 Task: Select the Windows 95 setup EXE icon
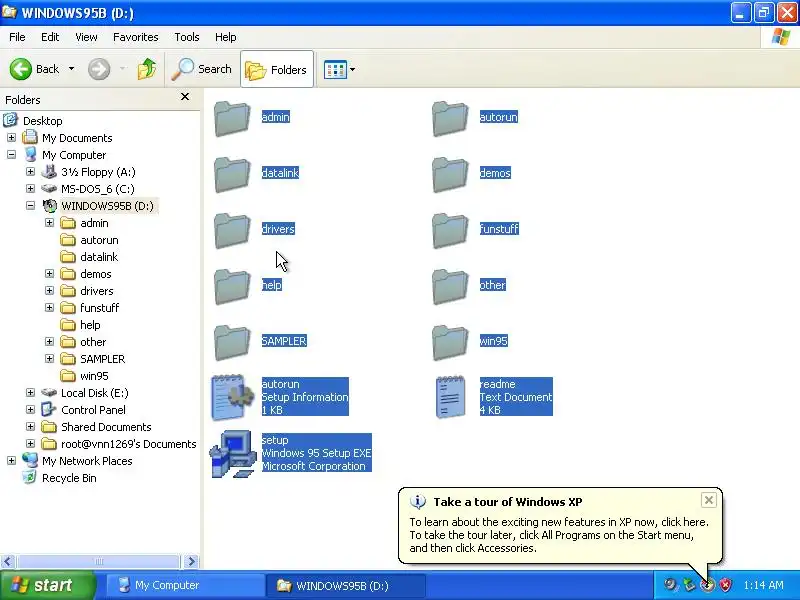[x=233, y=454]
